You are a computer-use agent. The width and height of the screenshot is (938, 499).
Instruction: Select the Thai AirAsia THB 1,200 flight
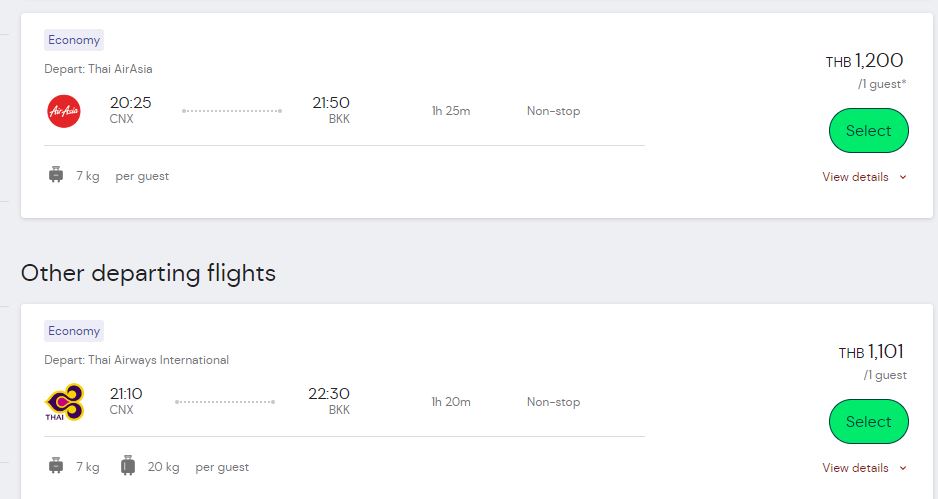(x=869, y=130)
